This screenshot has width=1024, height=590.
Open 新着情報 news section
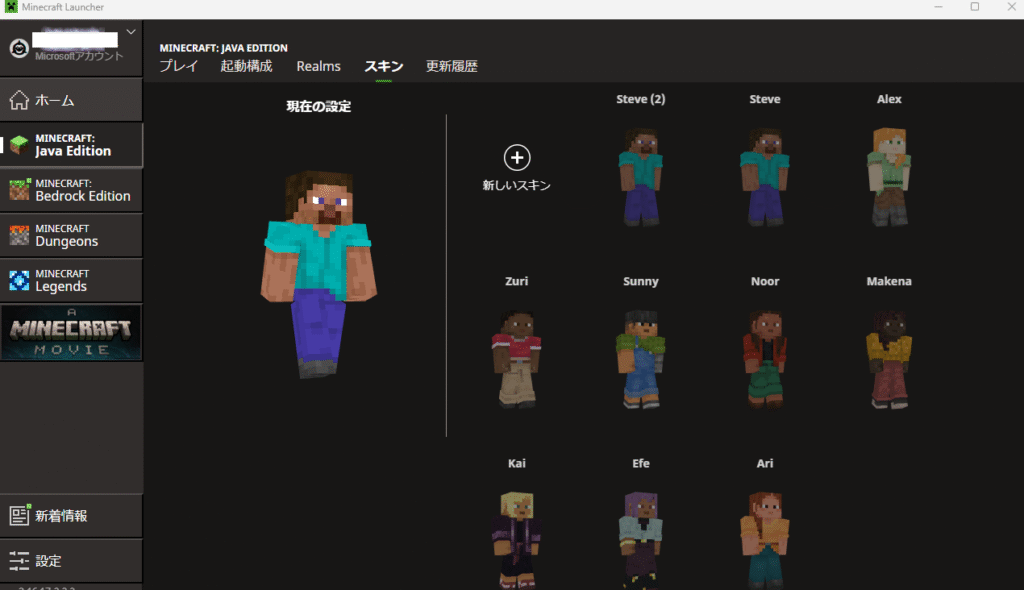(71, 516)
